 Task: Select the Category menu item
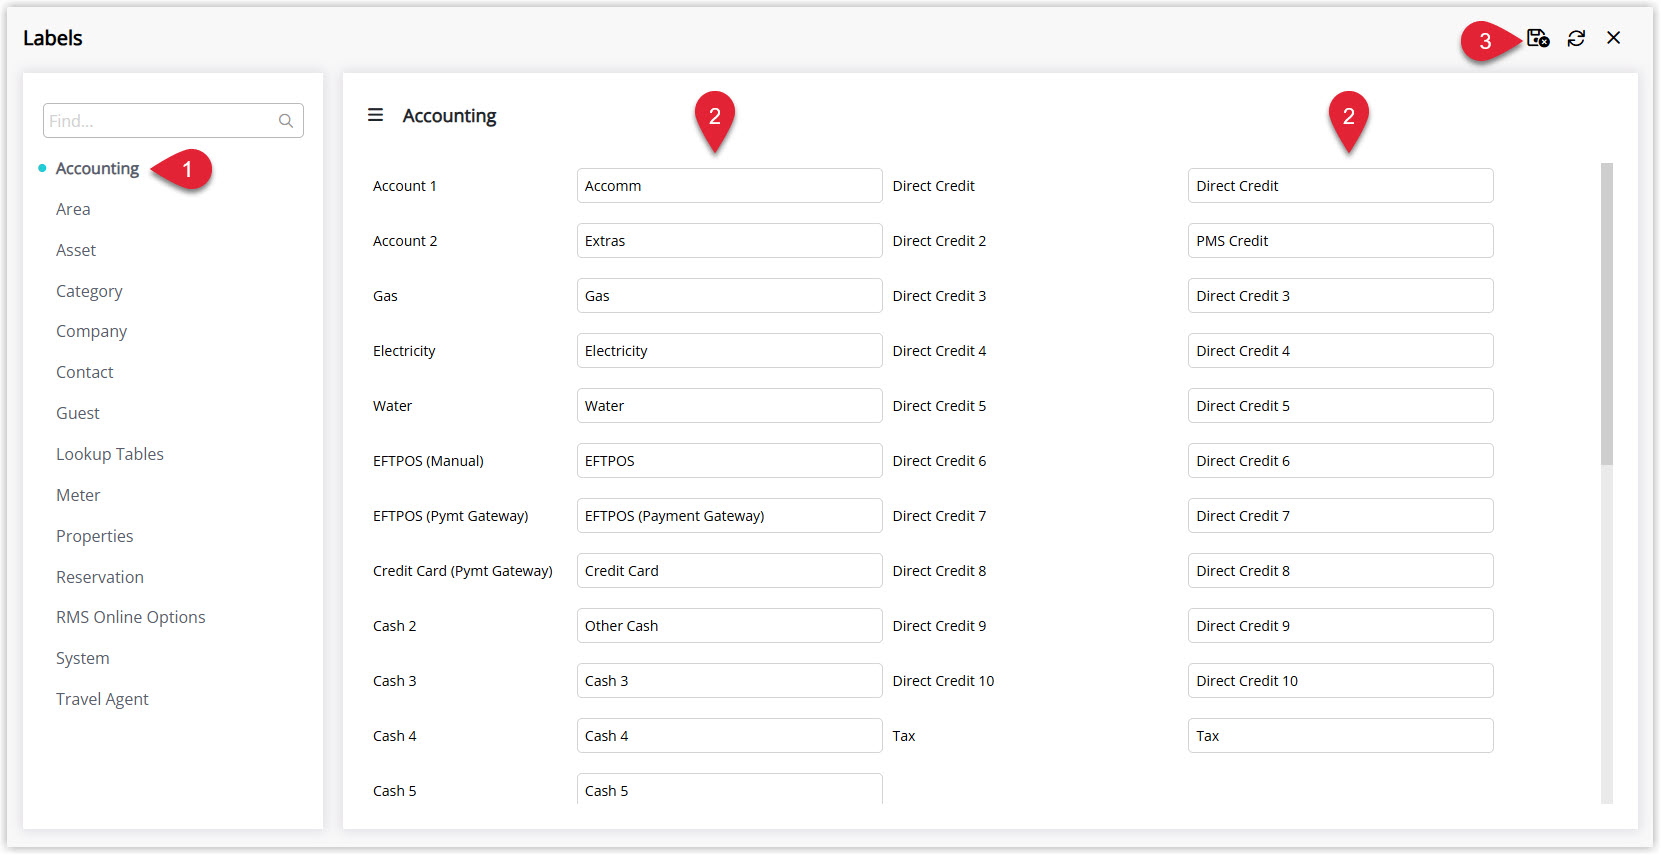coord(89,291)
